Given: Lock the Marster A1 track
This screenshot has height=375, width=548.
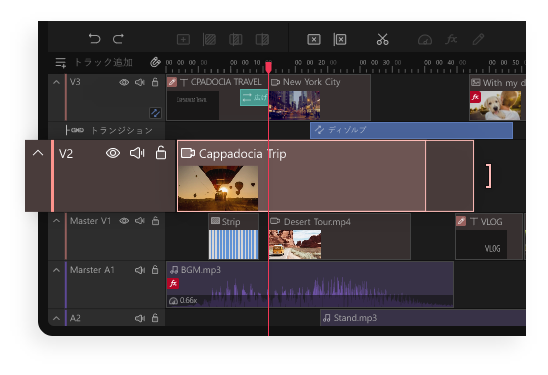Looking at the screenshot, I should [x=155, y=269].
